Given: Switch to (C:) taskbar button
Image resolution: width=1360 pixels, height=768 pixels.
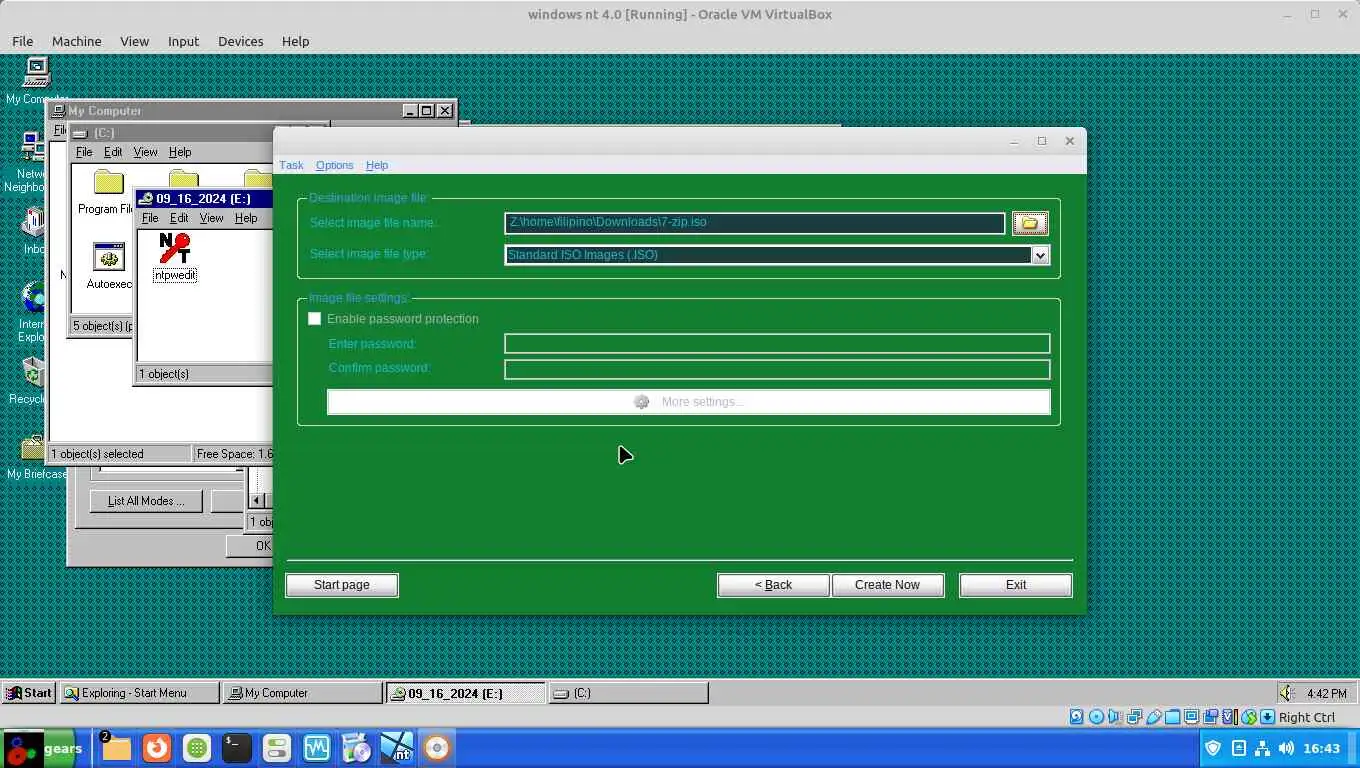Looking at the screenshot, I should click(629, 693).
